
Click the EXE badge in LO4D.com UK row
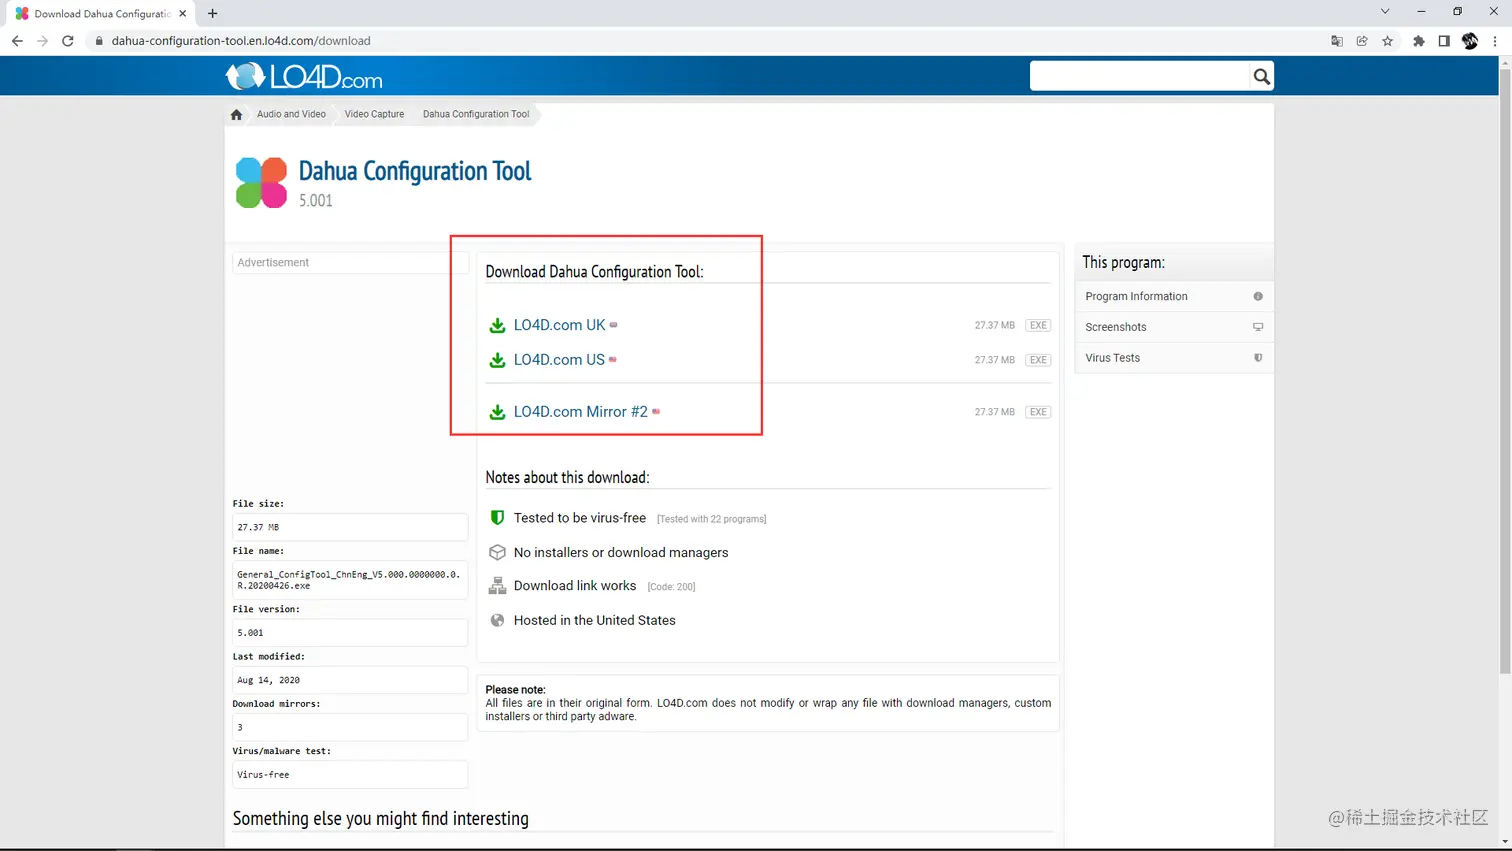coord(1038,325)
